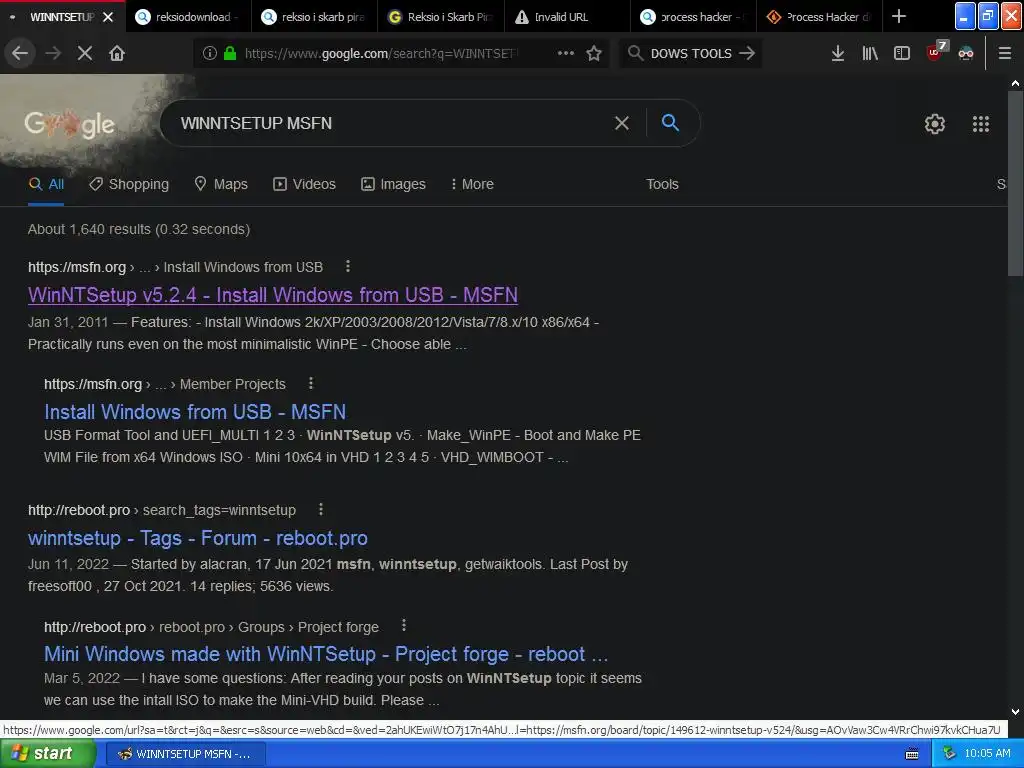Switch to the process hacker search tab
1024x768 pixels.
click(x=694, y=17)
